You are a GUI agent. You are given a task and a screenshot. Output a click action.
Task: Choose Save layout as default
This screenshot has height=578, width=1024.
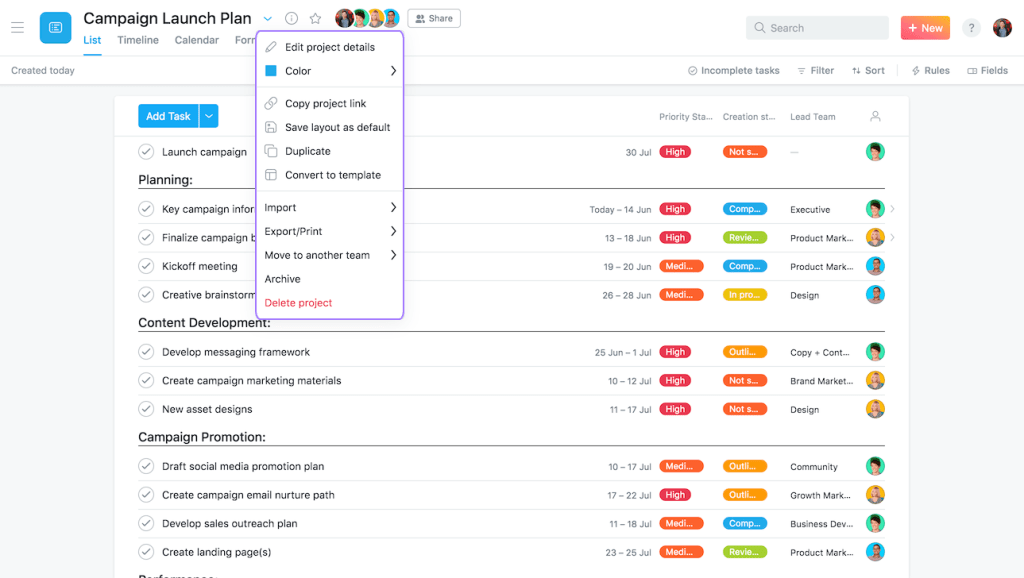pos(330,127)
